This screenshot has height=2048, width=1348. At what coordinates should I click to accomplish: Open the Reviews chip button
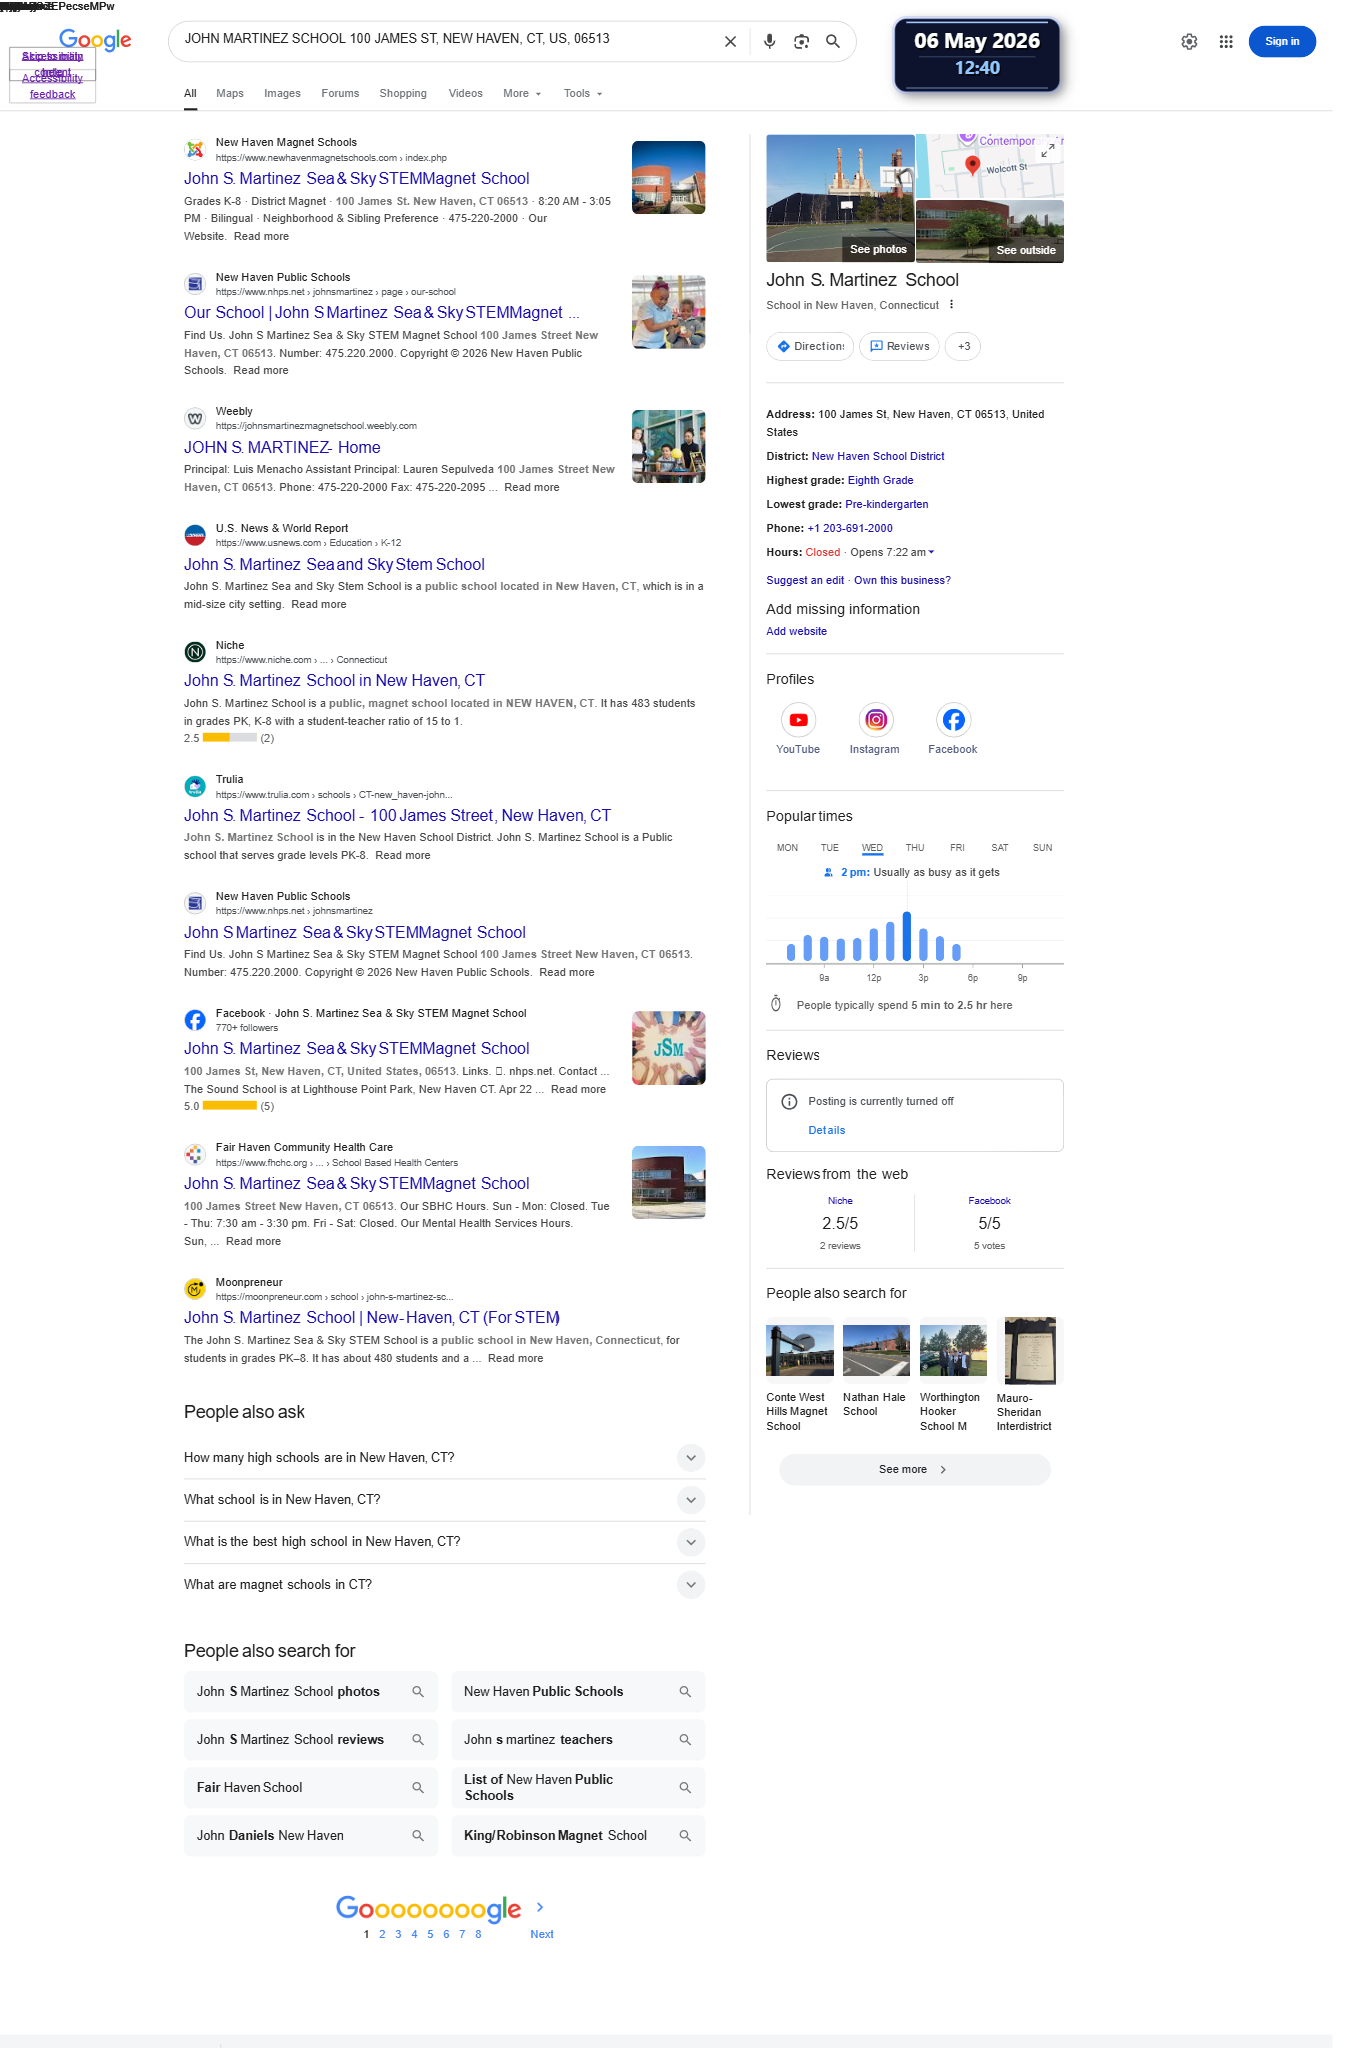[x=899, y=347]
